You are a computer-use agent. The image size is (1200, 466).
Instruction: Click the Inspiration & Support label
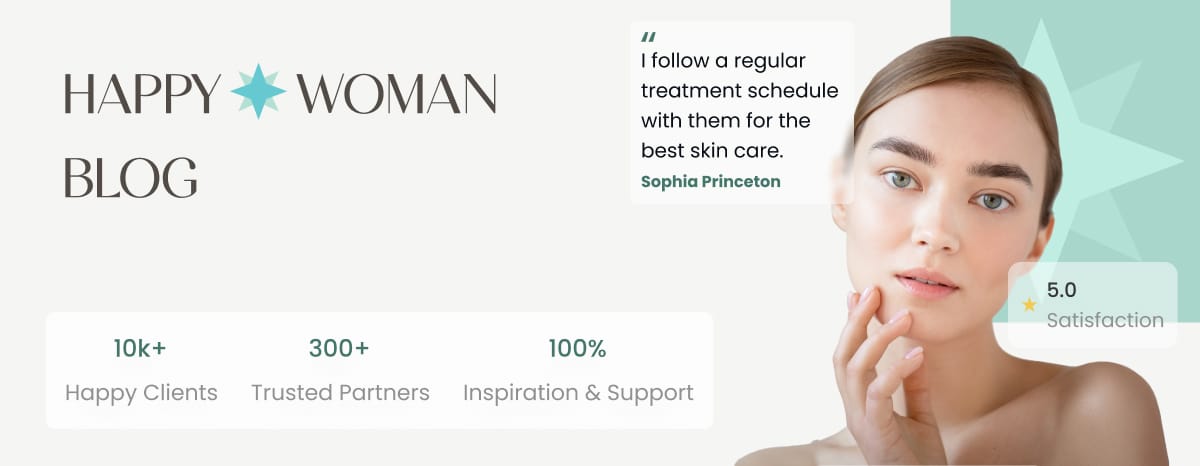[578, 393]
